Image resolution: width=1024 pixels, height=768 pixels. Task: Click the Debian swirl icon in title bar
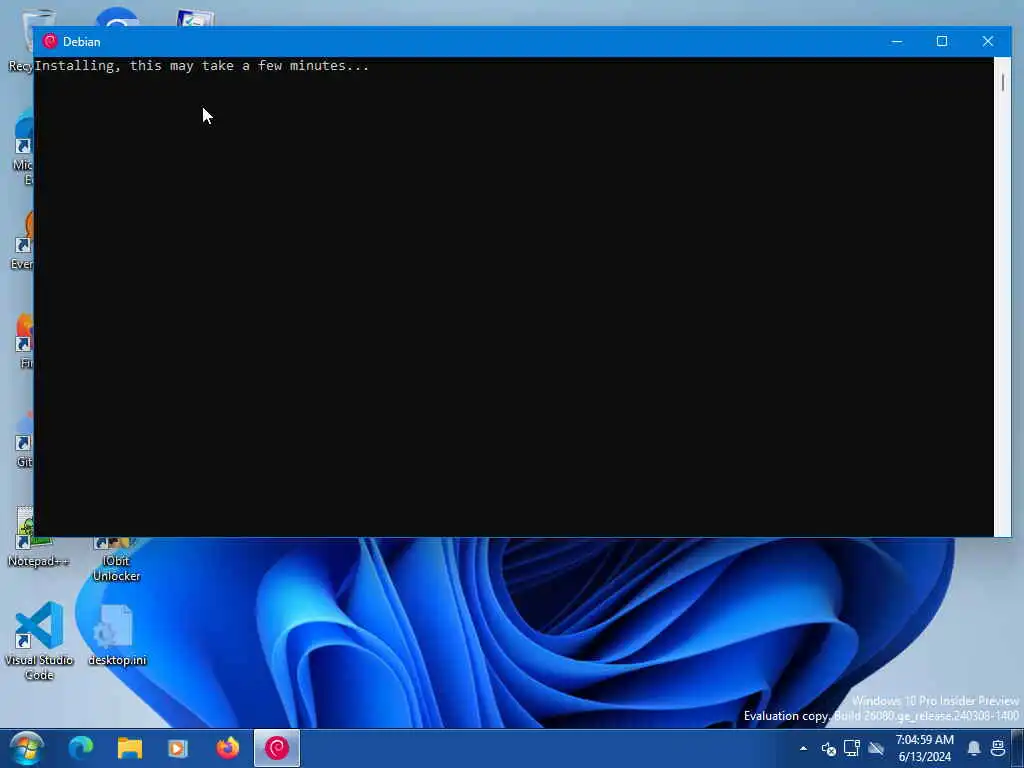pos(50,41)
